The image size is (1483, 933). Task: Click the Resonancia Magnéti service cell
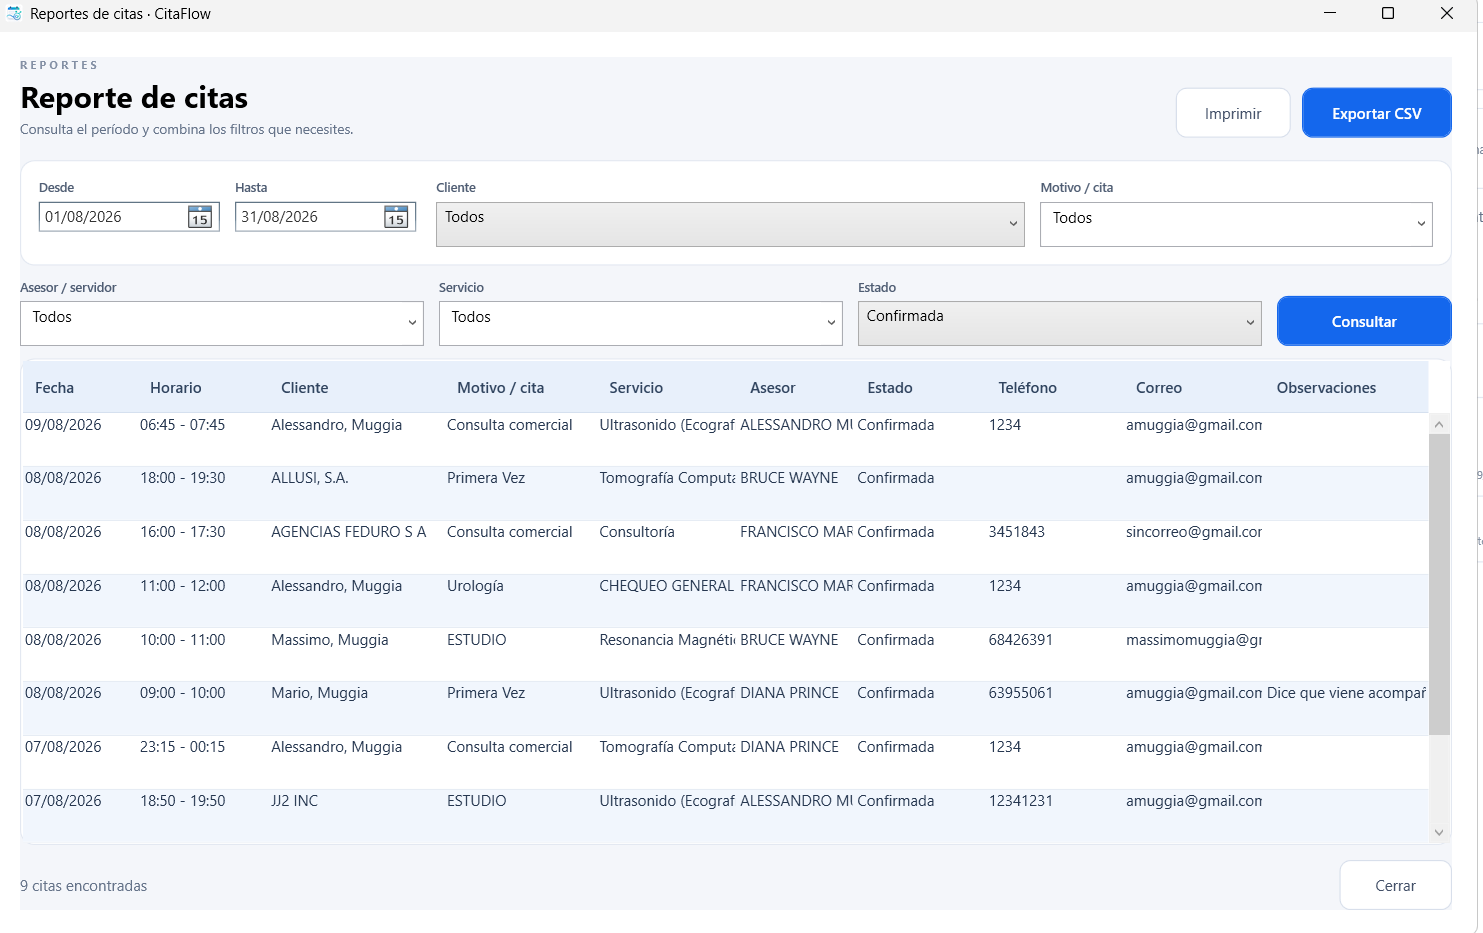pyautogui.click(x=667, y=640)
